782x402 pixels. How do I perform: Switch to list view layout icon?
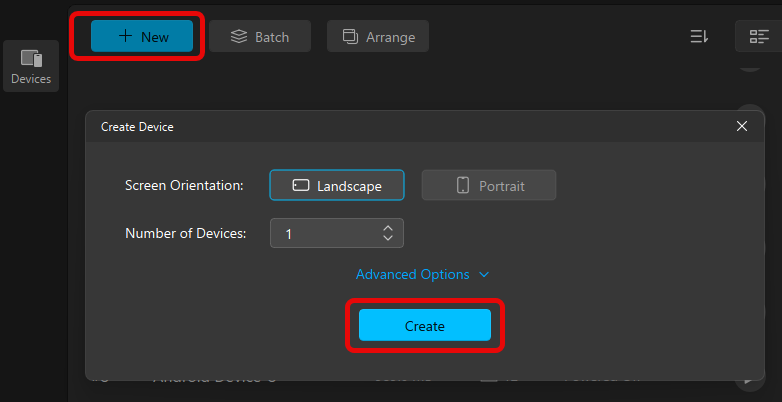759,36
